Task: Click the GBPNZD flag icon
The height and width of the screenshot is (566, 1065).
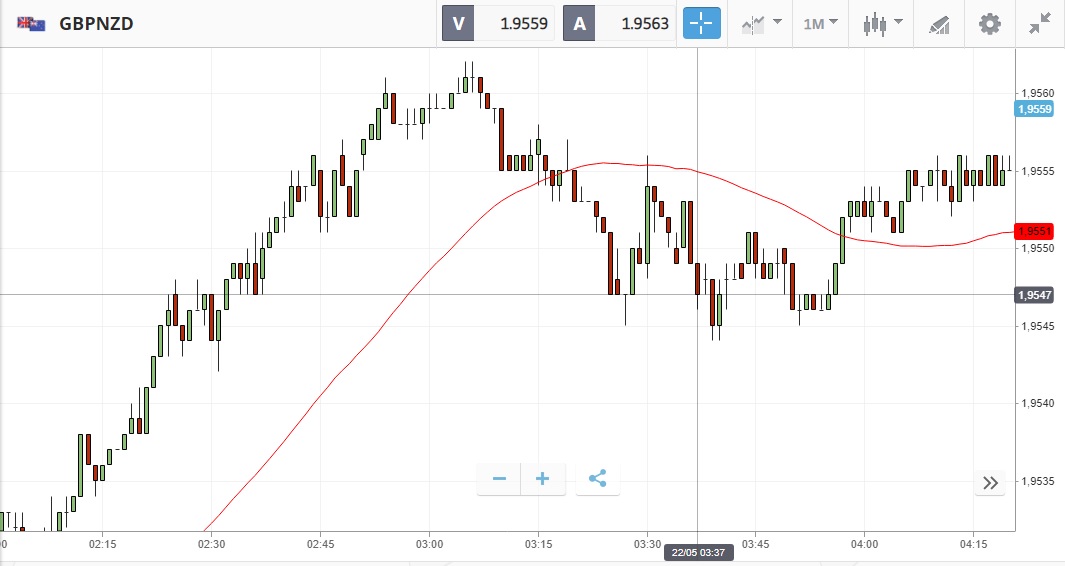Action: coord(31,23)
